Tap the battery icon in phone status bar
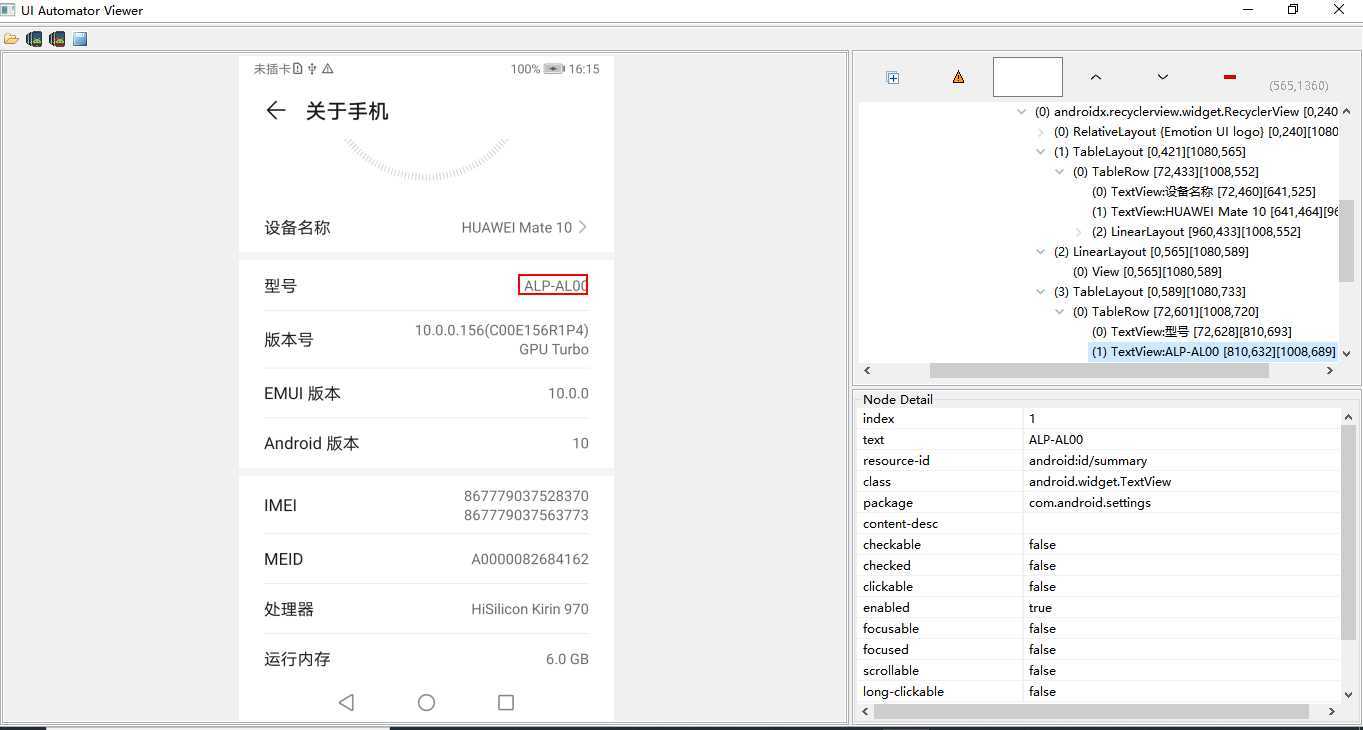Viewport: 1363px width, 730px height. [x=554, y=69]
